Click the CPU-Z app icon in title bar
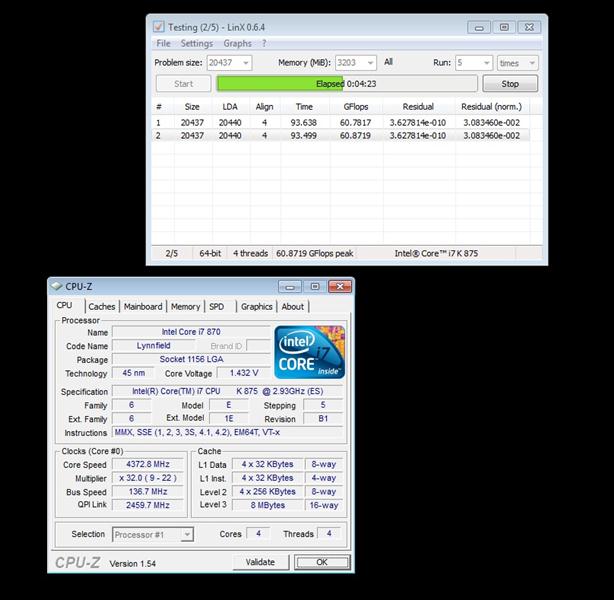The width and height of the screenshot is (614, 600). (x=57, y=286)
